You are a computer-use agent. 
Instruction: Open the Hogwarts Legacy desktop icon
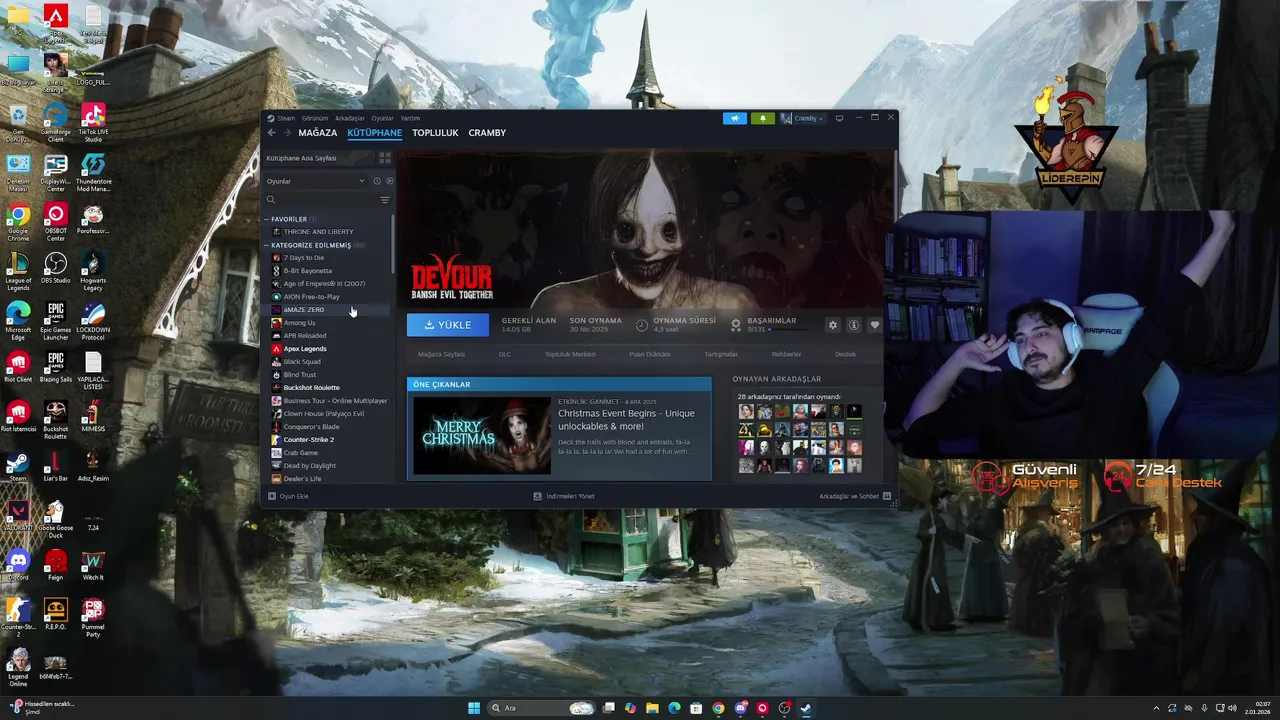tap(93, 272)
